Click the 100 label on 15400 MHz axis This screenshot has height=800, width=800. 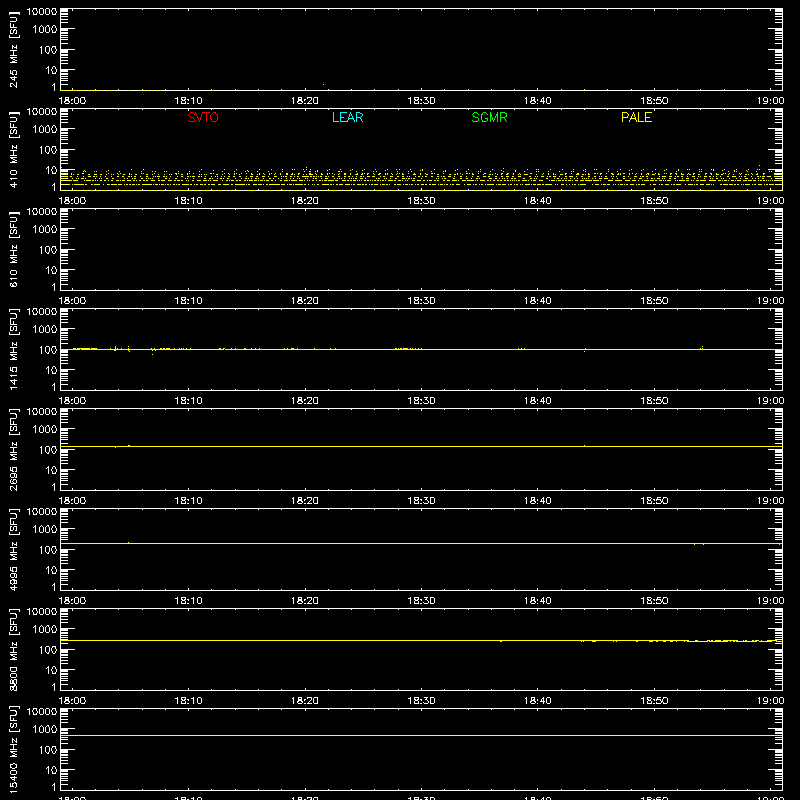pos(48,749)
